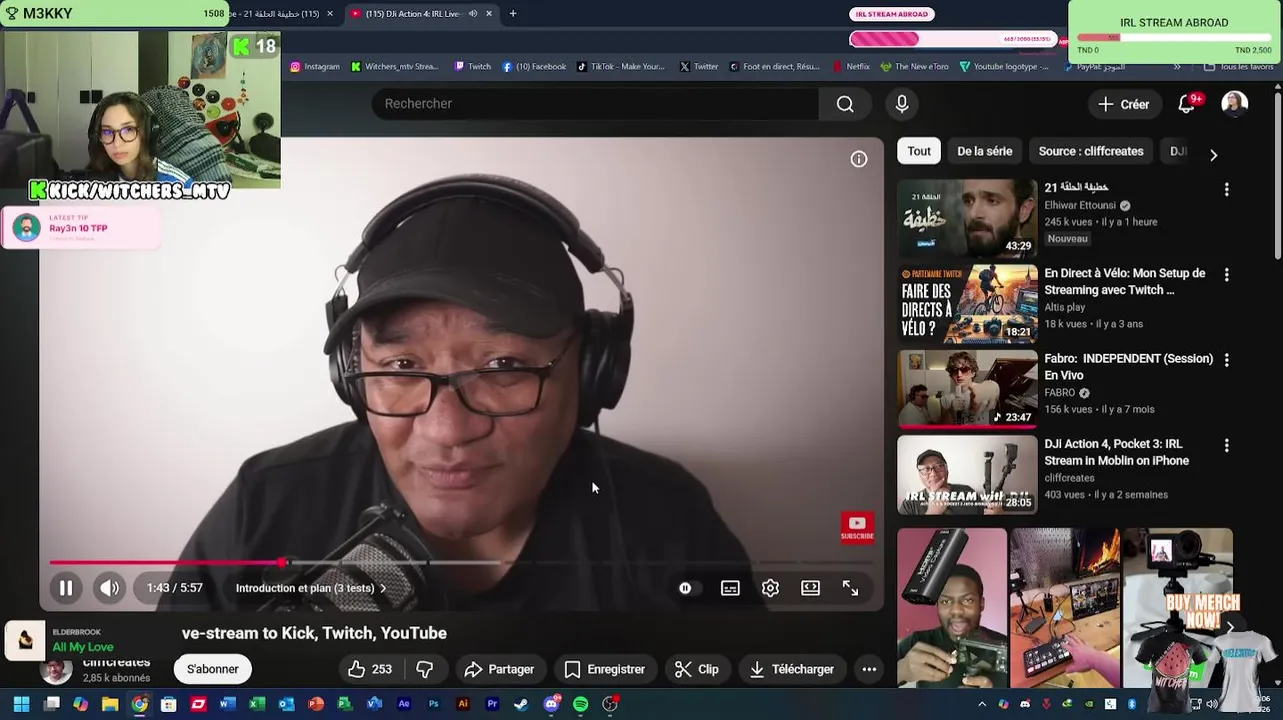Click the magnifier search button

(x=845, y=104)
